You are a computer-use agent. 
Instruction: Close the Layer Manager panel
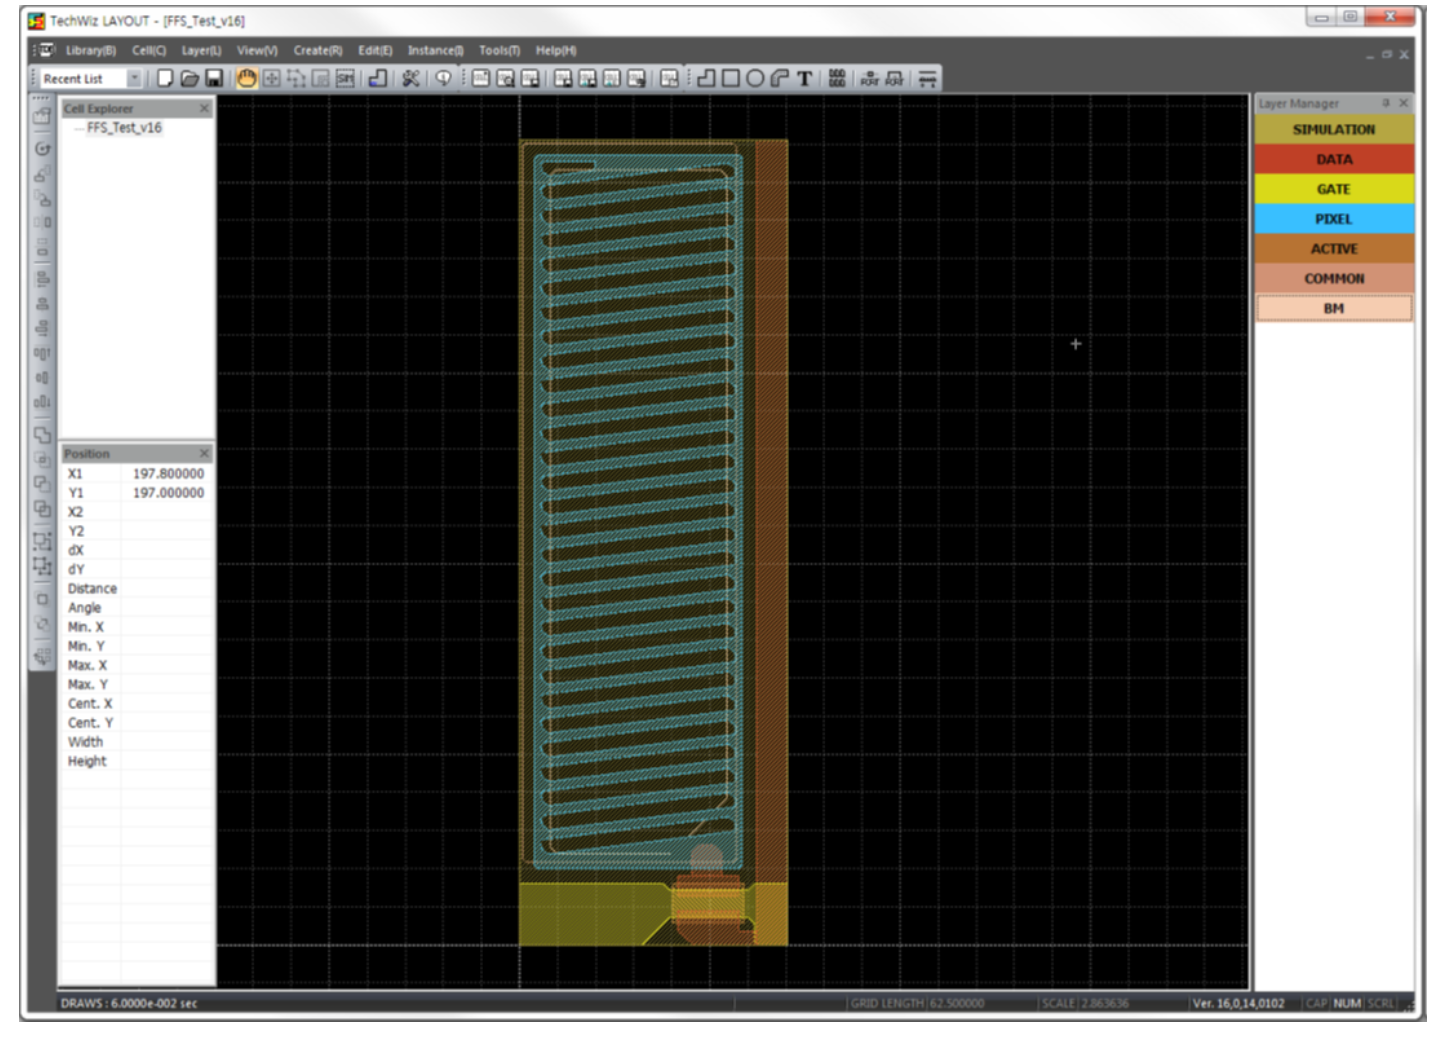click(1403, 103)
